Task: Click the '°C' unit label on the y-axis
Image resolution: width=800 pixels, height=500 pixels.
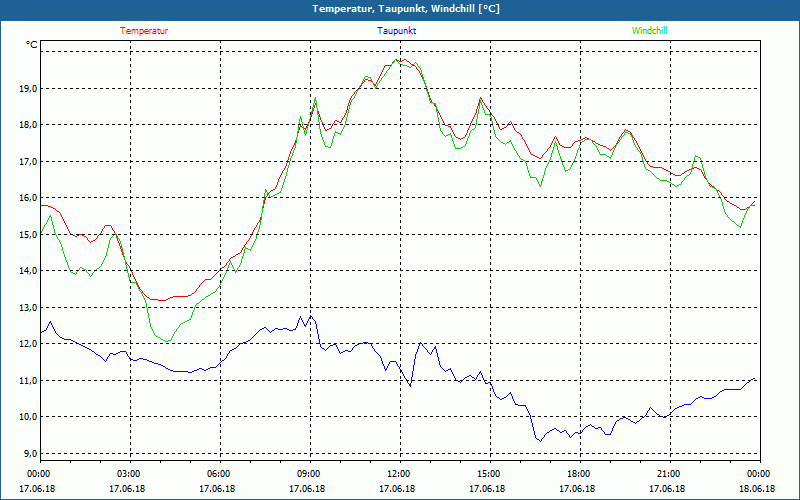Action: pyautogui.click(x=32, y=45)
